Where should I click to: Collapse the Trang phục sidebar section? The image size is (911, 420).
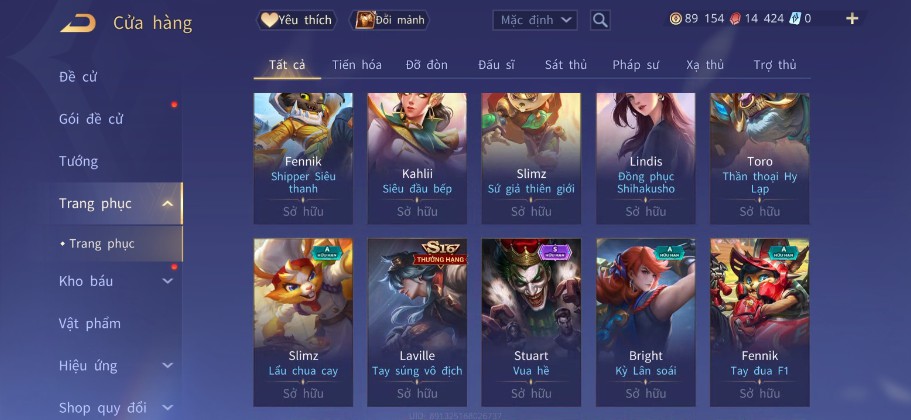click(167, 203)
